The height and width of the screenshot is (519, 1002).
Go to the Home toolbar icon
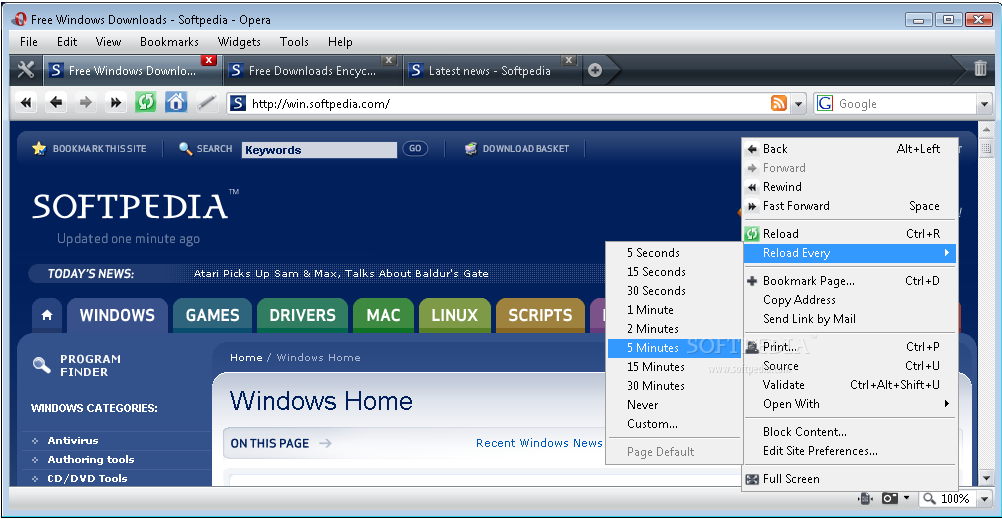[x=176, y=102]
